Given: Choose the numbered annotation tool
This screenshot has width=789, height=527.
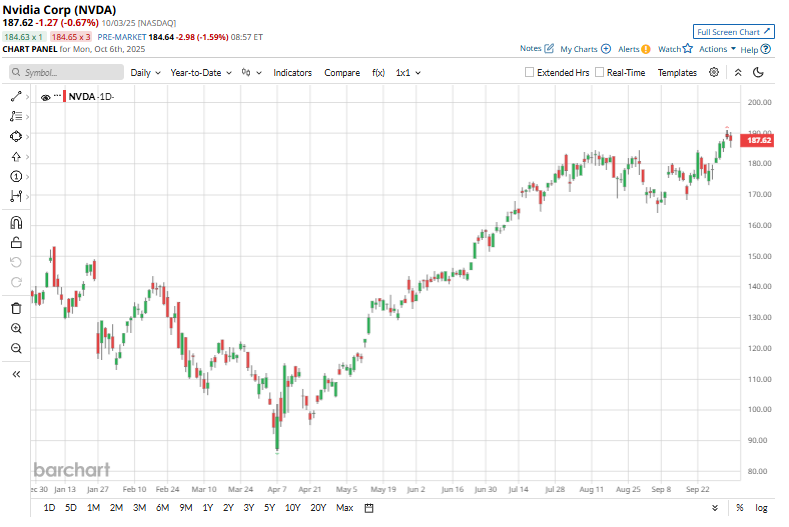Looking at the screenshot, I should tap(16, 176).
